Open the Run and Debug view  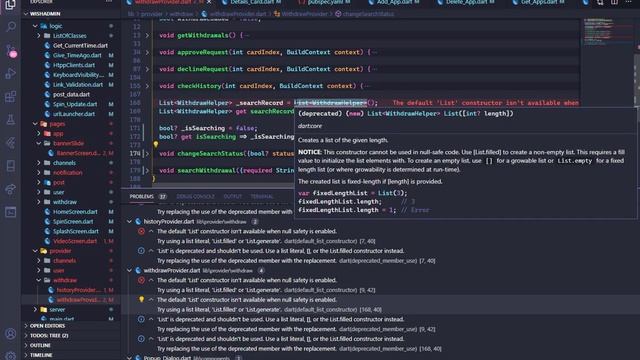pos(11,73)
